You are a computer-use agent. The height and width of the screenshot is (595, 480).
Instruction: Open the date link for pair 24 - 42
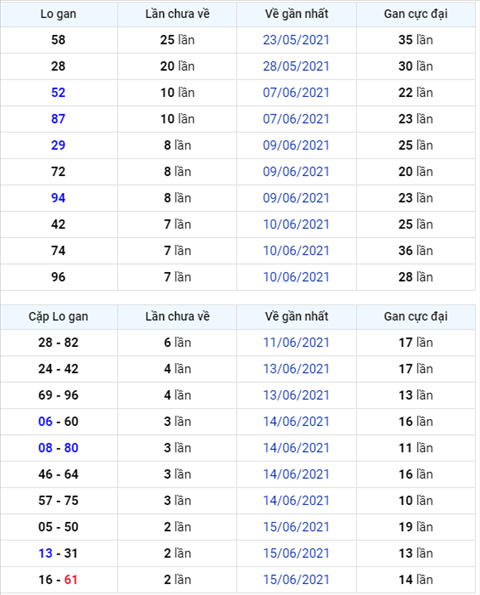coord(296,369)
